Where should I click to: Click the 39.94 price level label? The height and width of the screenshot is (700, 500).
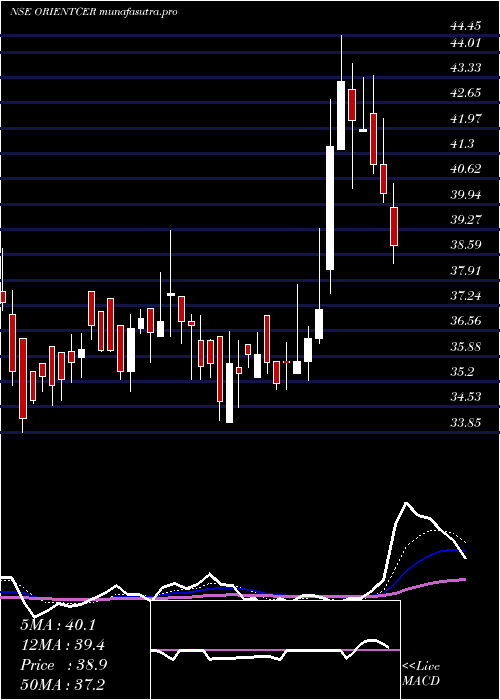coord(466,194)
